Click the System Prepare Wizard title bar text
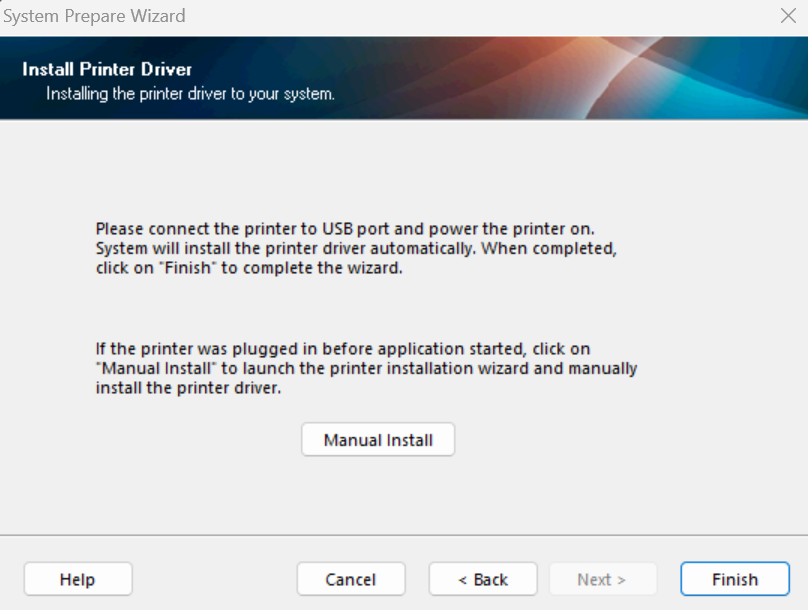Viewport: 808px width, 610px height. [x=95, y=16]
